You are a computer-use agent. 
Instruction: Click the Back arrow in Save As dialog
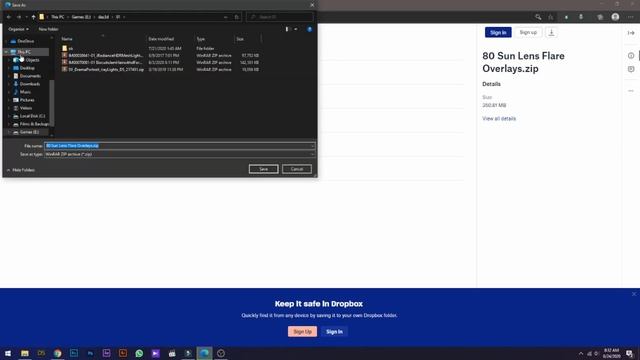click(9, 17)
